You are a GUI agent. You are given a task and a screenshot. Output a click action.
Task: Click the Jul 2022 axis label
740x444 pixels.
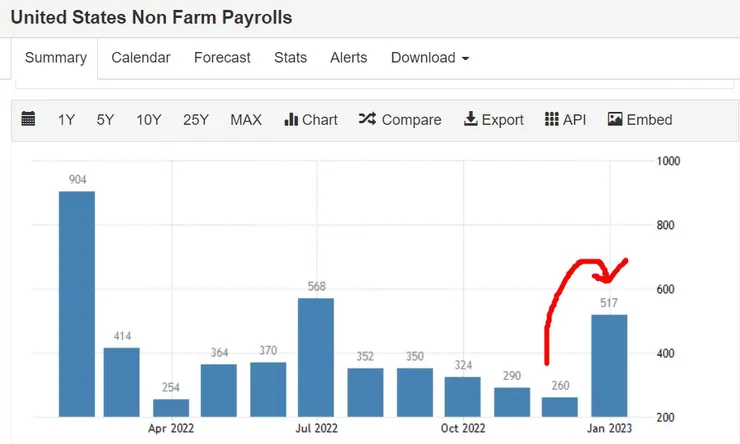[x=317, y=428]
